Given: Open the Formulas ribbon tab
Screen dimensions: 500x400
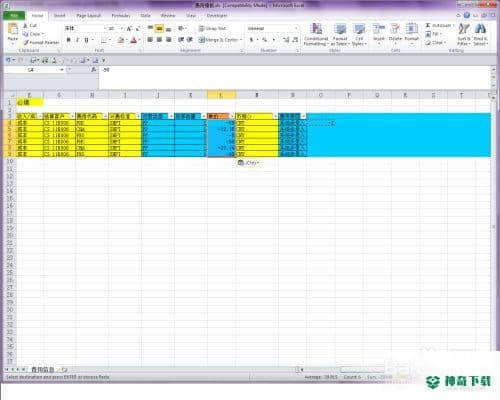Looking at the screenshot, I should point(120,16).
